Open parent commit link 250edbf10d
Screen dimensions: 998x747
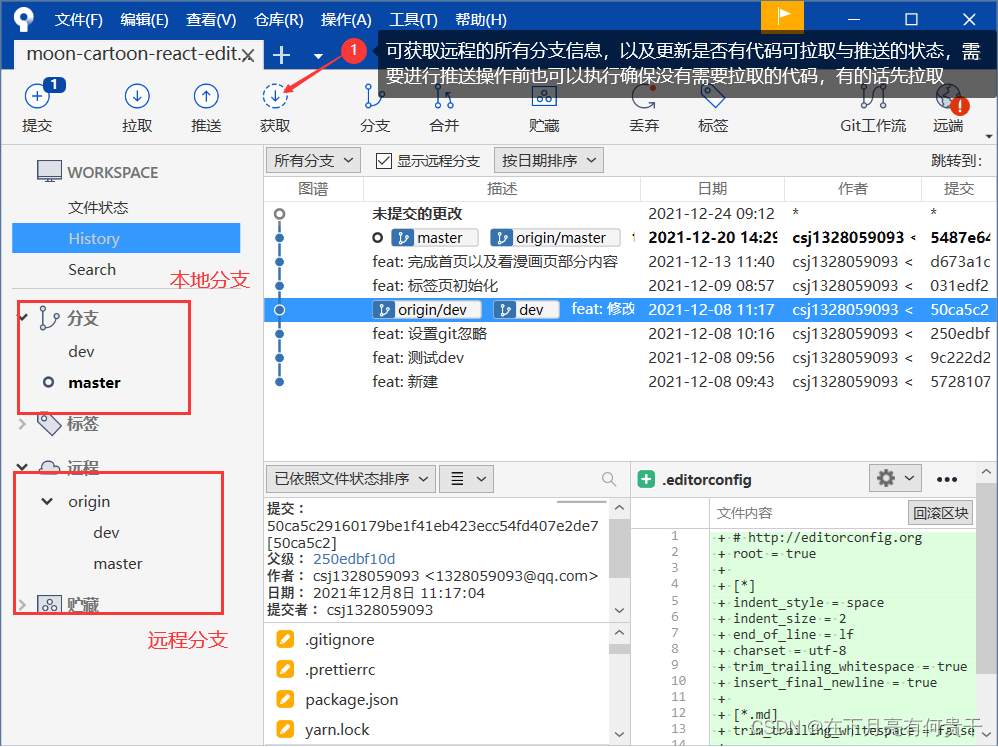[354, 559]
